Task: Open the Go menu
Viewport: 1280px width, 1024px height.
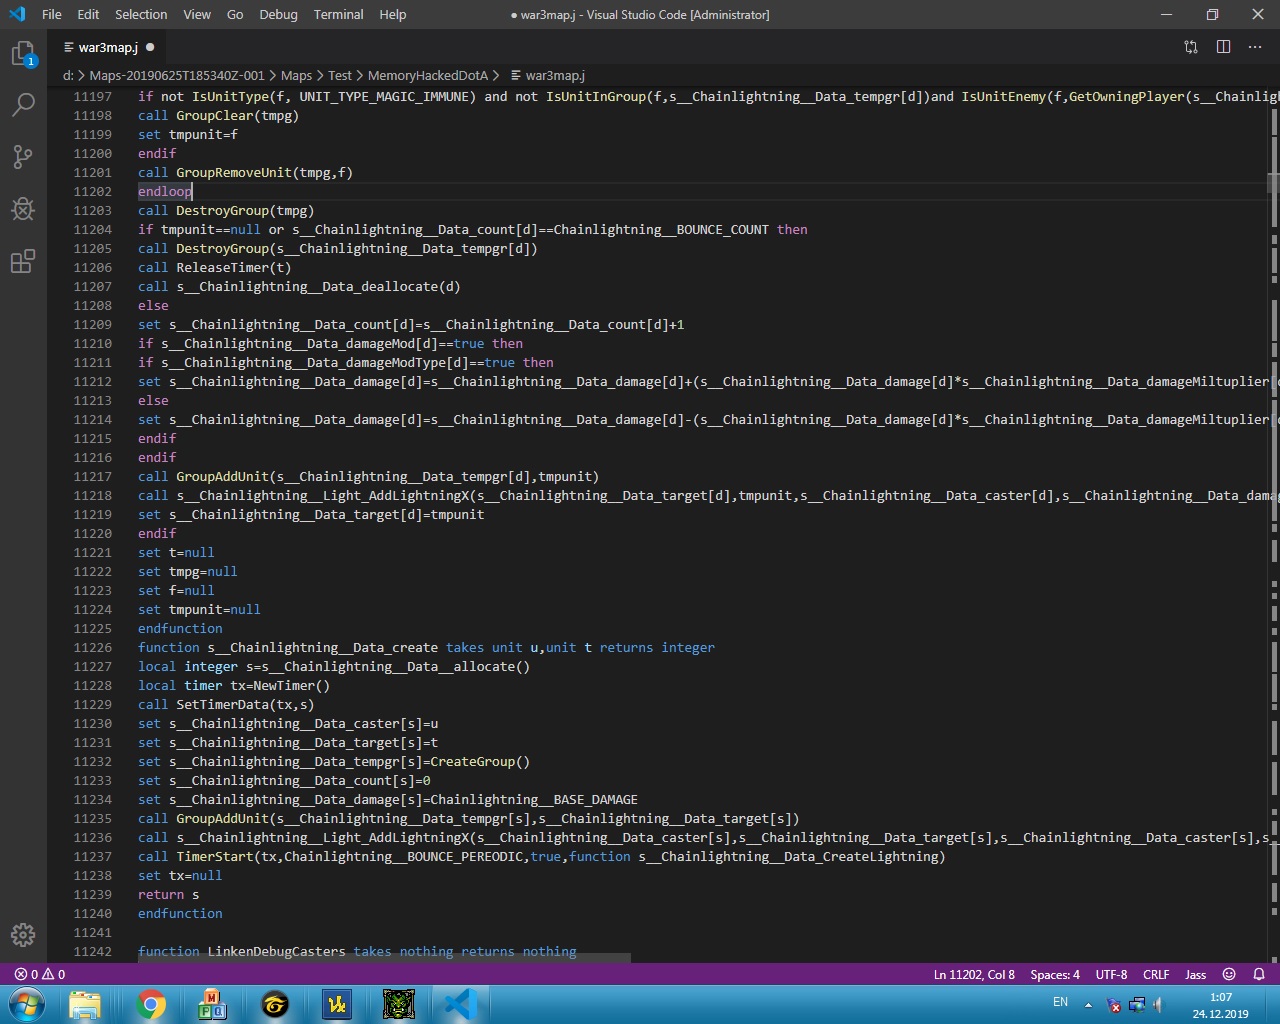Action: point(235,14)
